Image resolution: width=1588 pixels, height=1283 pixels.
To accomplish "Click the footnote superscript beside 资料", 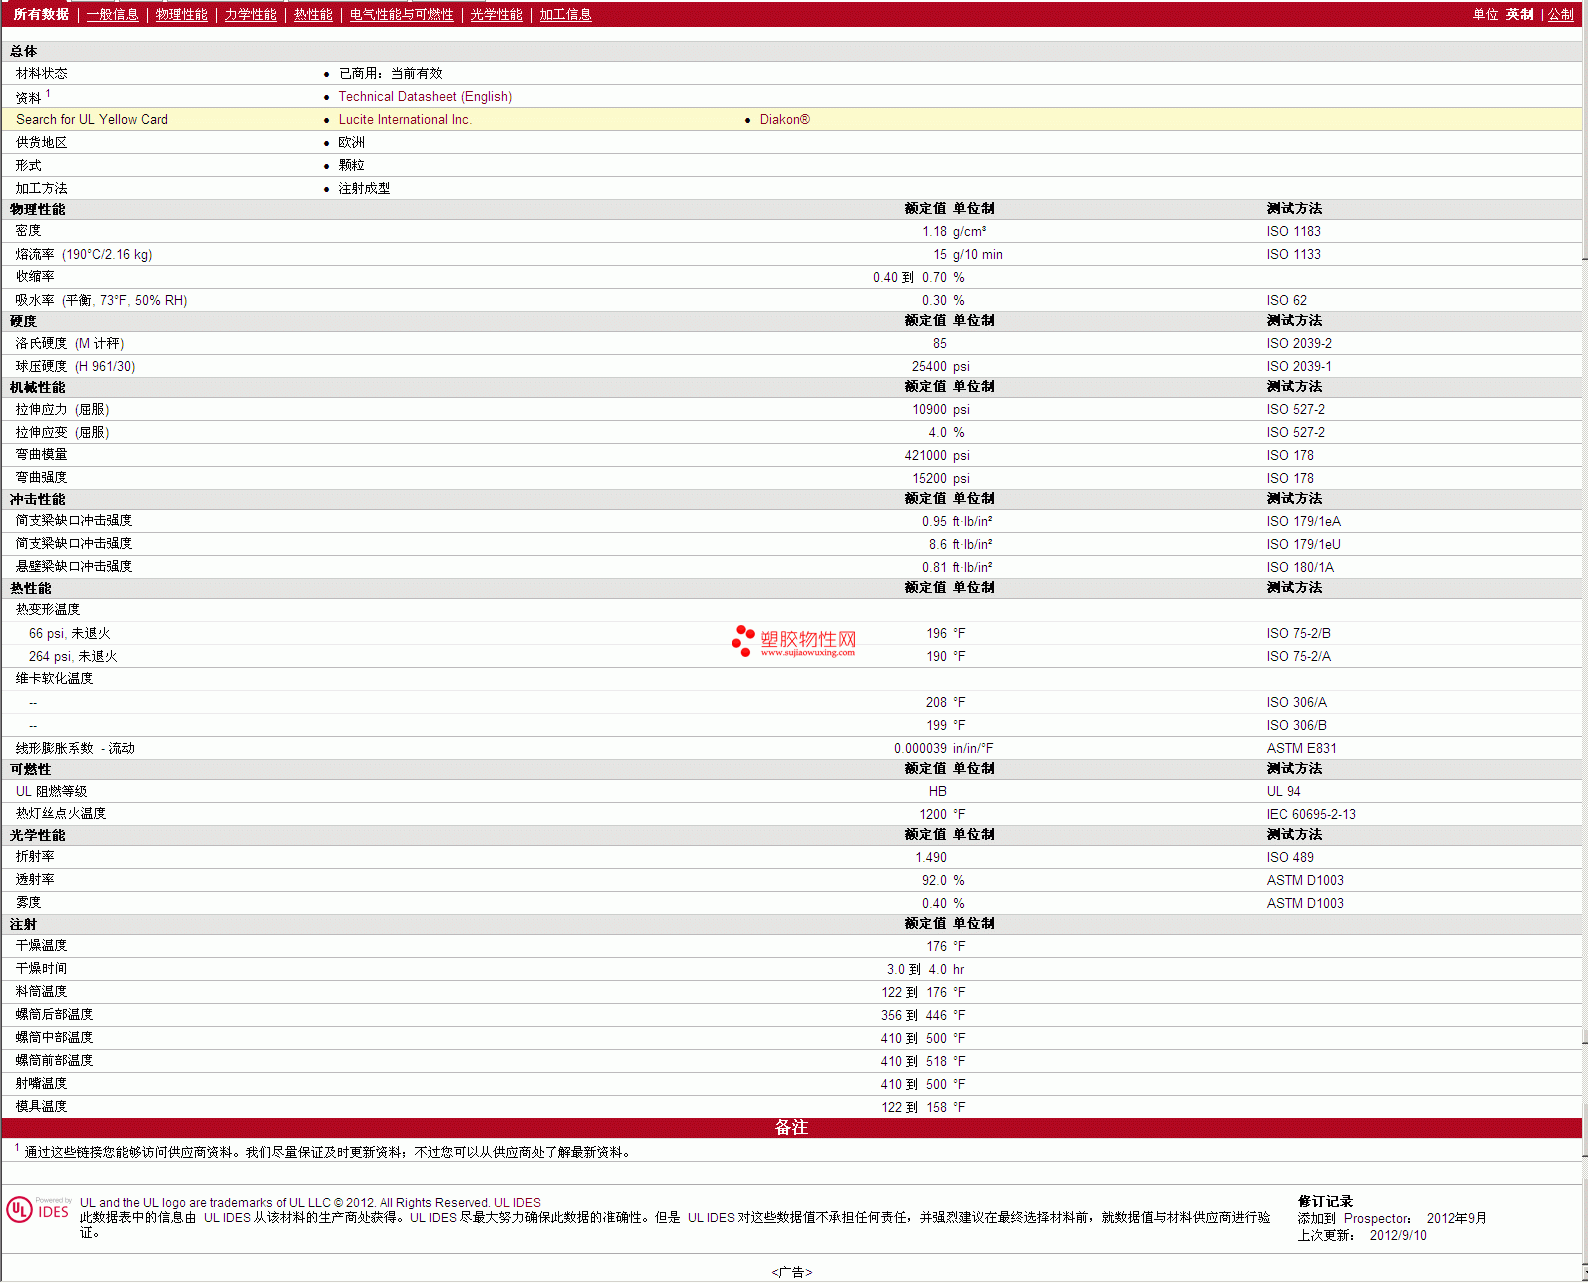I will (x=48, y=93).
